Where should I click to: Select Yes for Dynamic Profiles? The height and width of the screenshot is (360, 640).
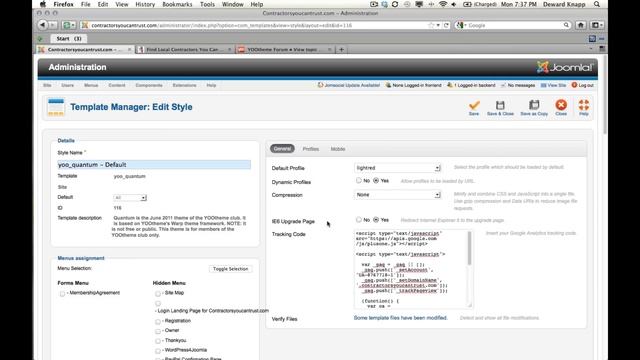(x=376, y=180)
